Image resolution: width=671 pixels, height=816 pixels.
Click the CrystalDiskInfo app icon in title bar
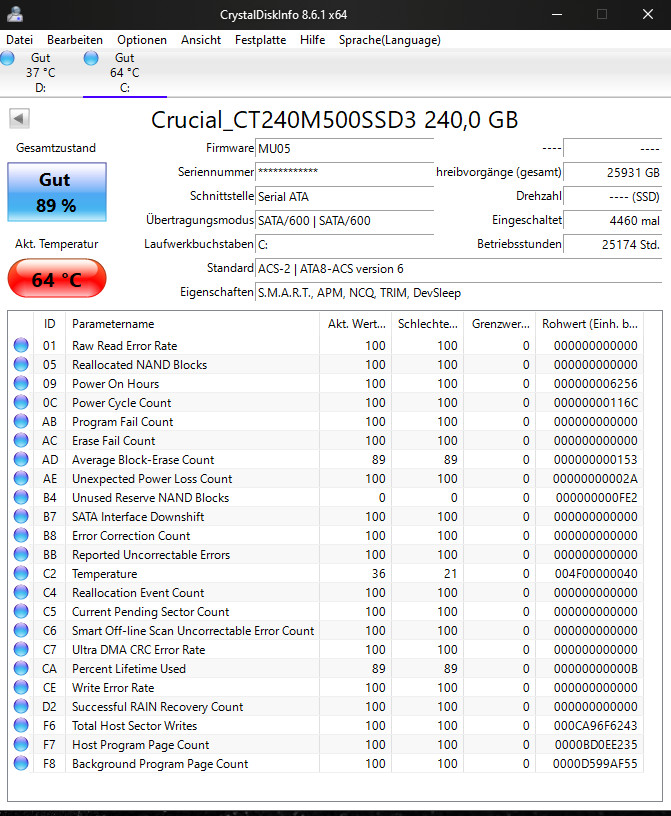tap(15, 14)
